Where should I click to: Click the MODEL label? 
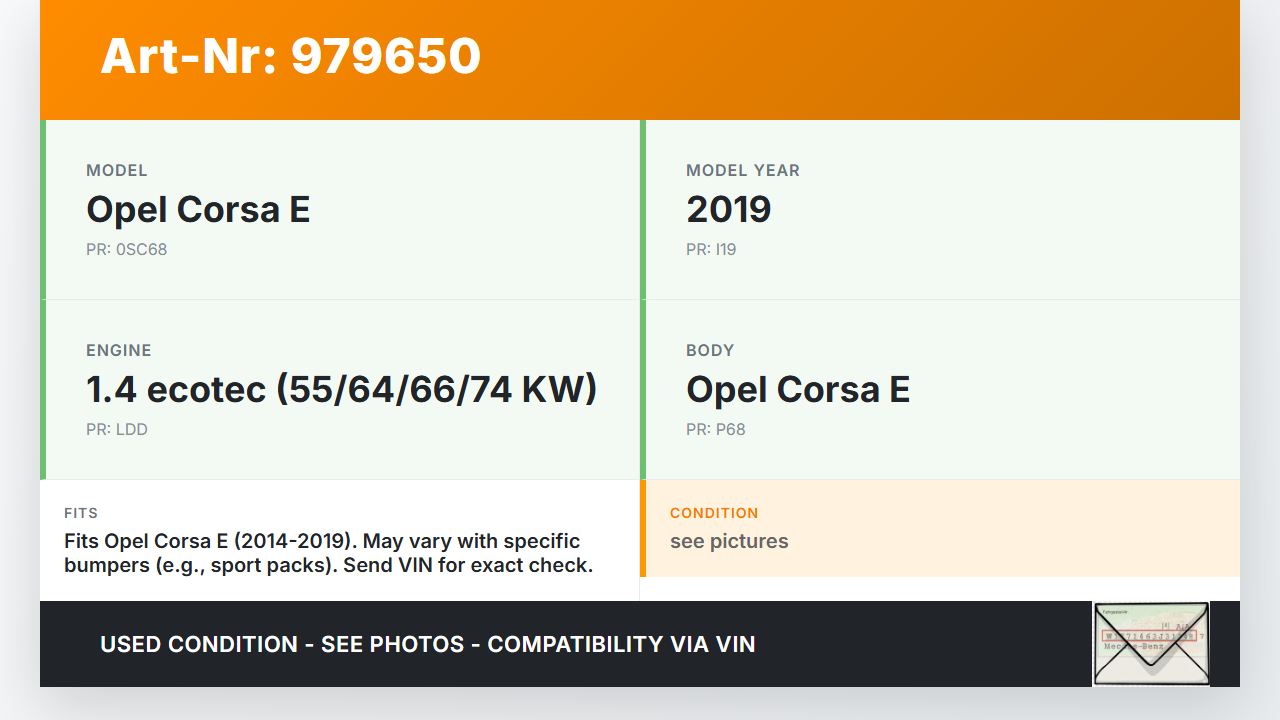pyautogui.click(x=117, y=170)
